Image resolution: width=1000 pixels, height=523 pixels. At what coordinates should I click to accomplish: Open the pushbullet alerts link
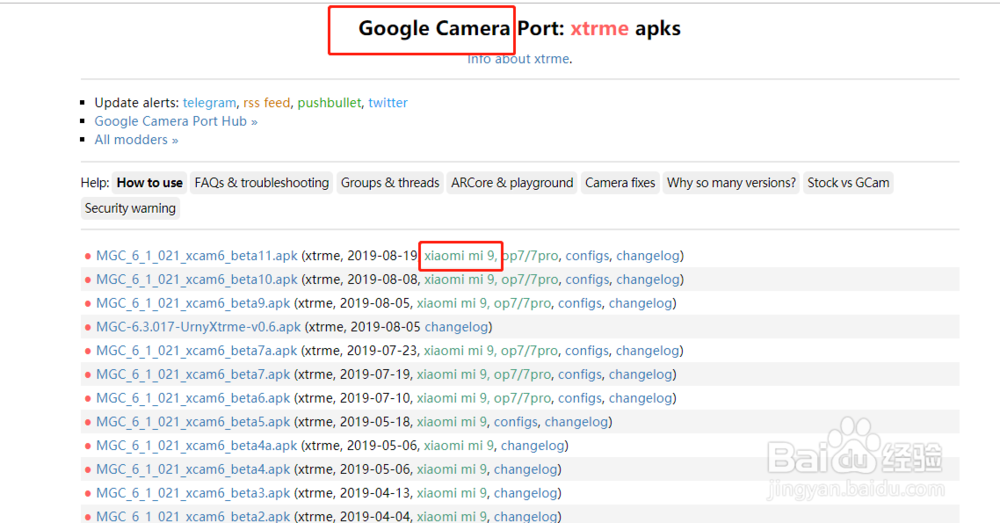tap(329, 103)
